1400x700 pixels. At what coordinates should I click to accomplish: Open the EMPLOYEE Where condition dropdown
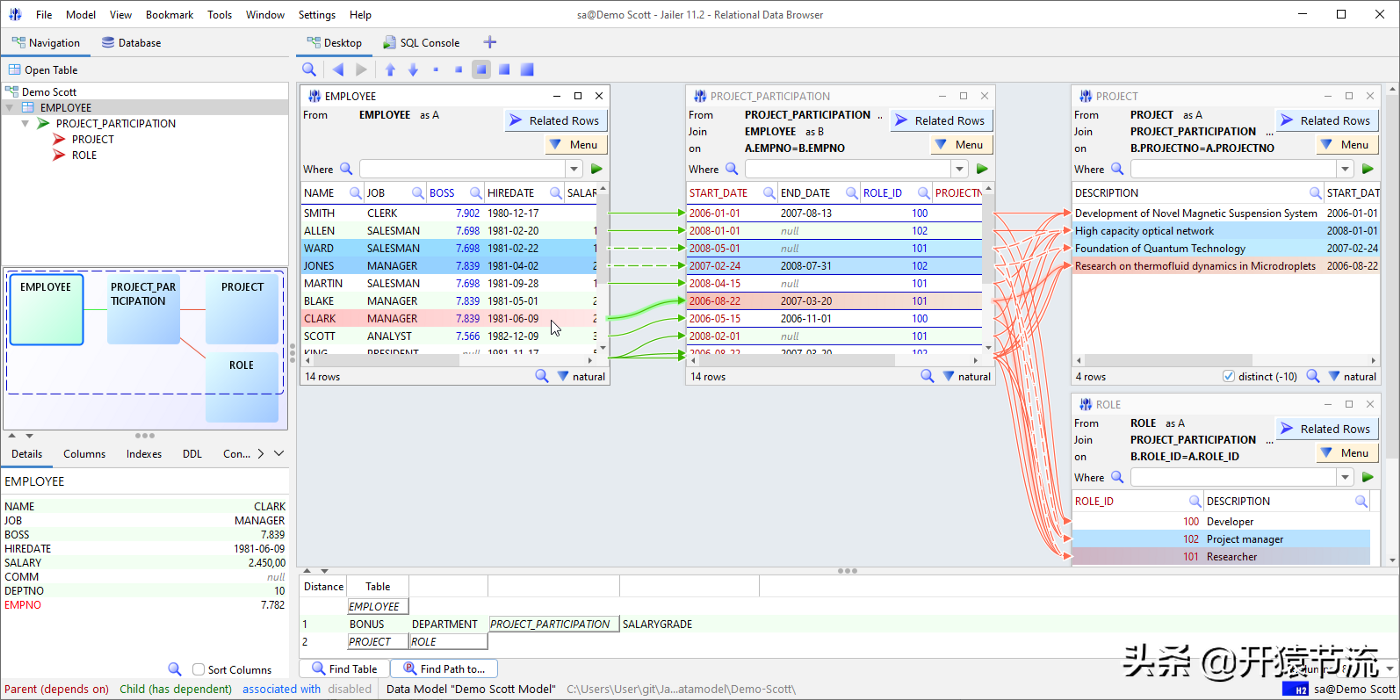[575, 169]
